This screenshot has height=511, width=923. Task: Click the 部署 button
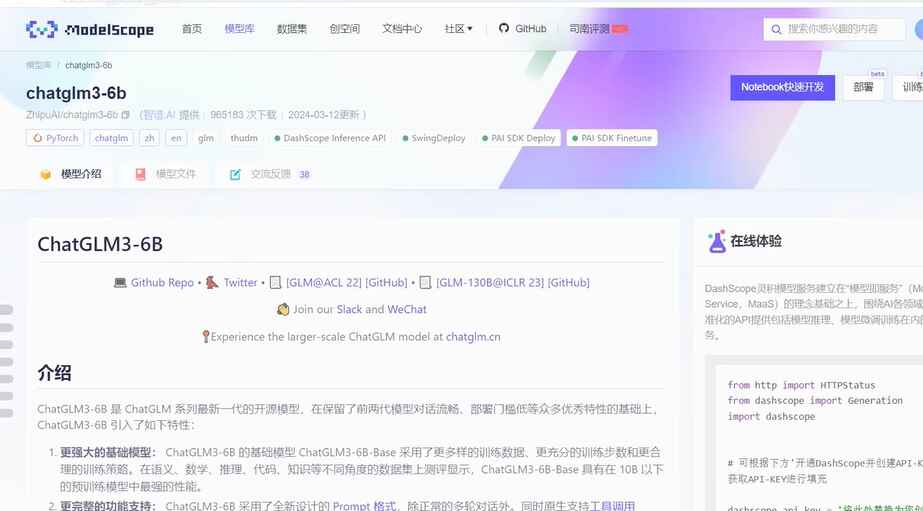click(x=863, y=87)
